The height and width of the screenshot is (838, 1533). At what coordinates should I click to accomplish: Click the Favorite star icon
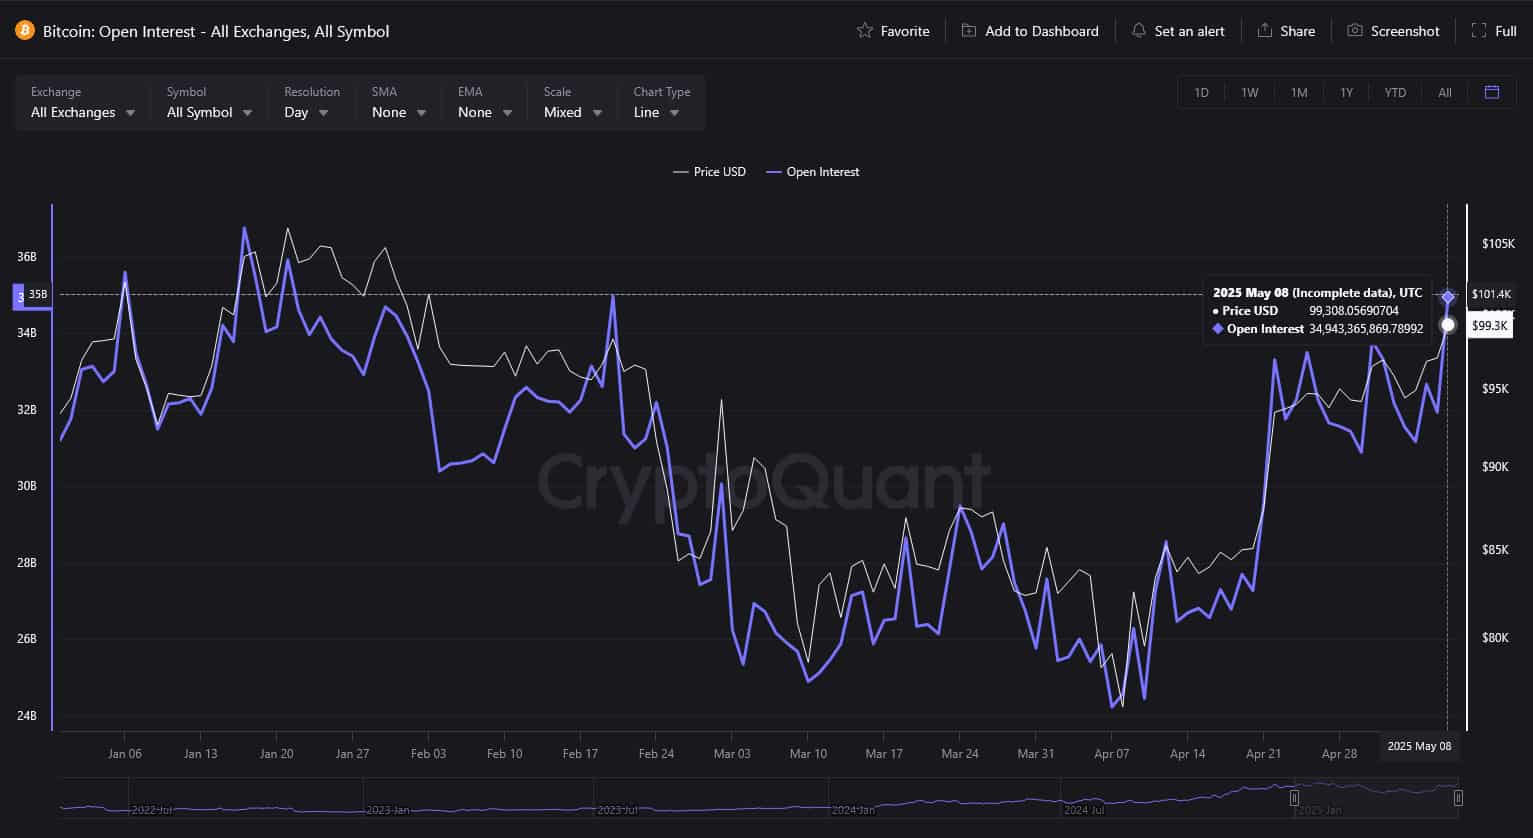(x=864, y=31)
